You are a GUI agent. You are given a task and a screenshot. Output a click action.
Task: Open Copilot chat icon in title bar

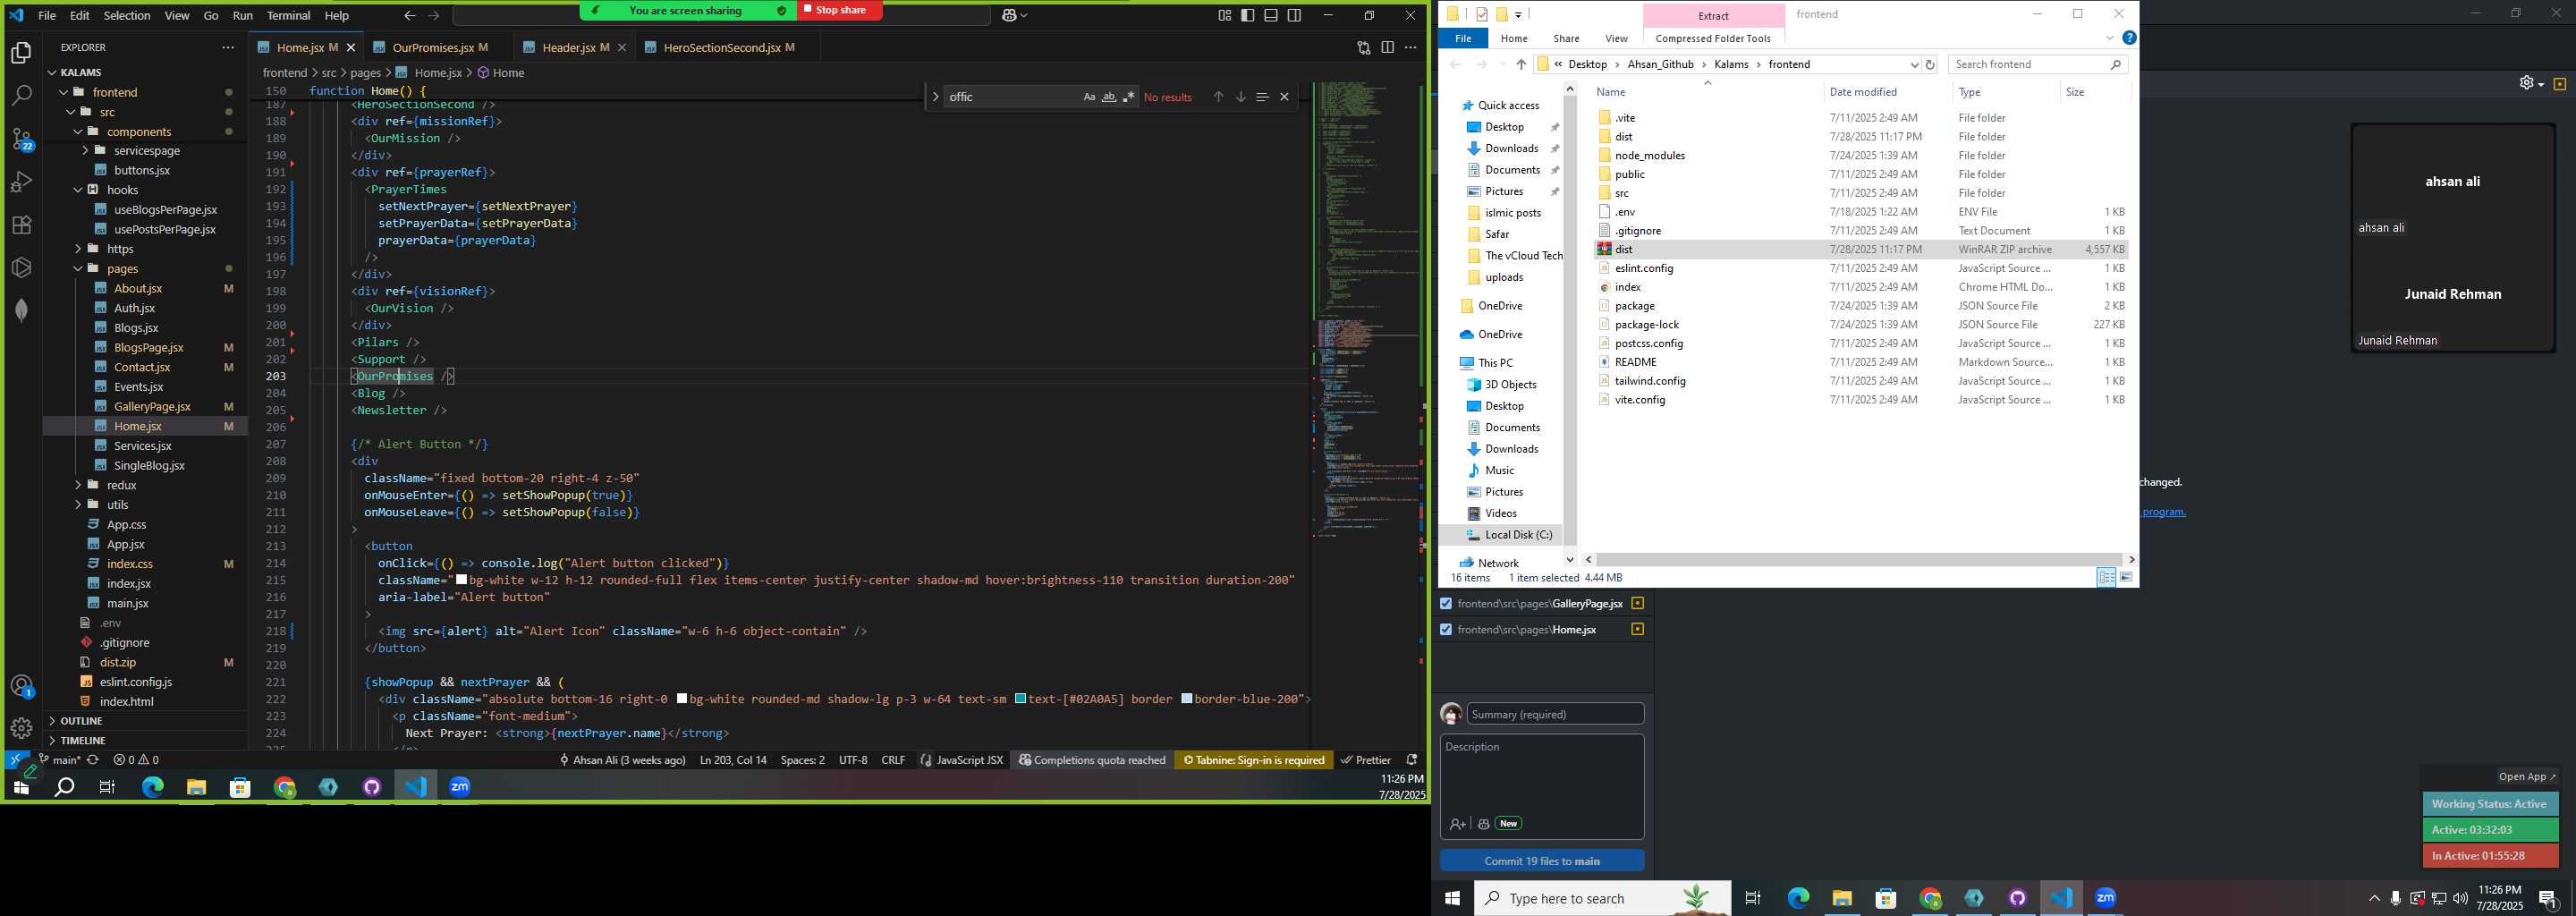click(1009, 15)
